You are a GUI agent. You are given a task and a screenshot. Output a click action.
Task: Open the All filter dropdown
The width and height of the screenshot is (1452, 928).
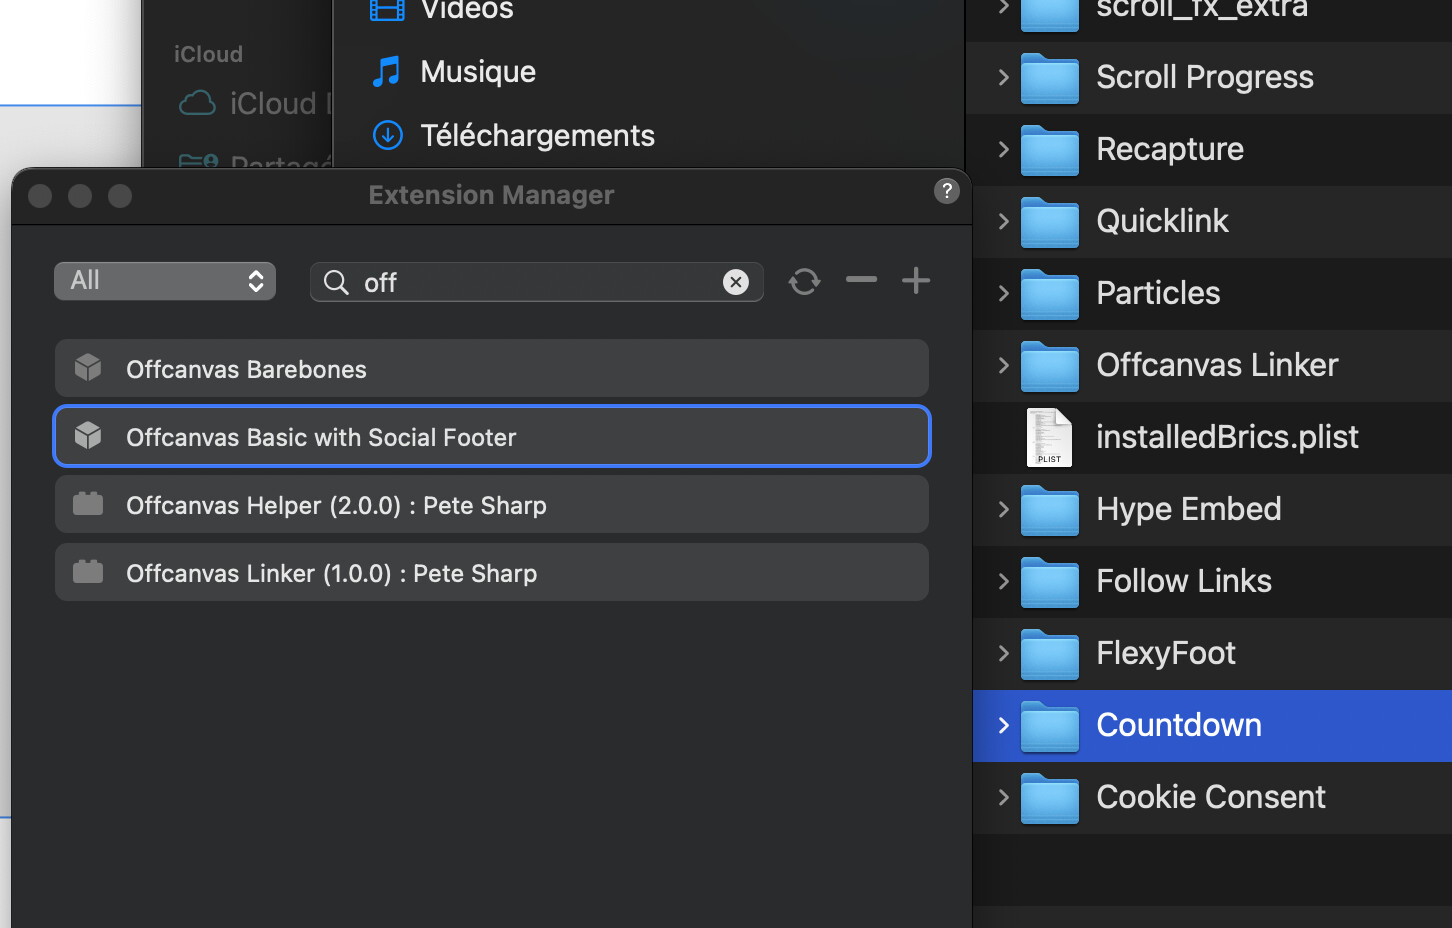(165, 281)
